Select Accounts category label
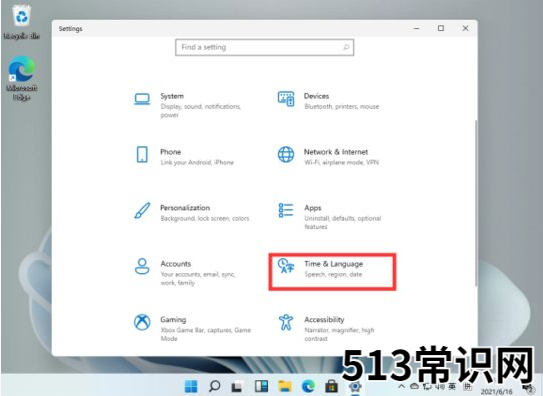Screen dimensions: 543x396 [176, 264]
